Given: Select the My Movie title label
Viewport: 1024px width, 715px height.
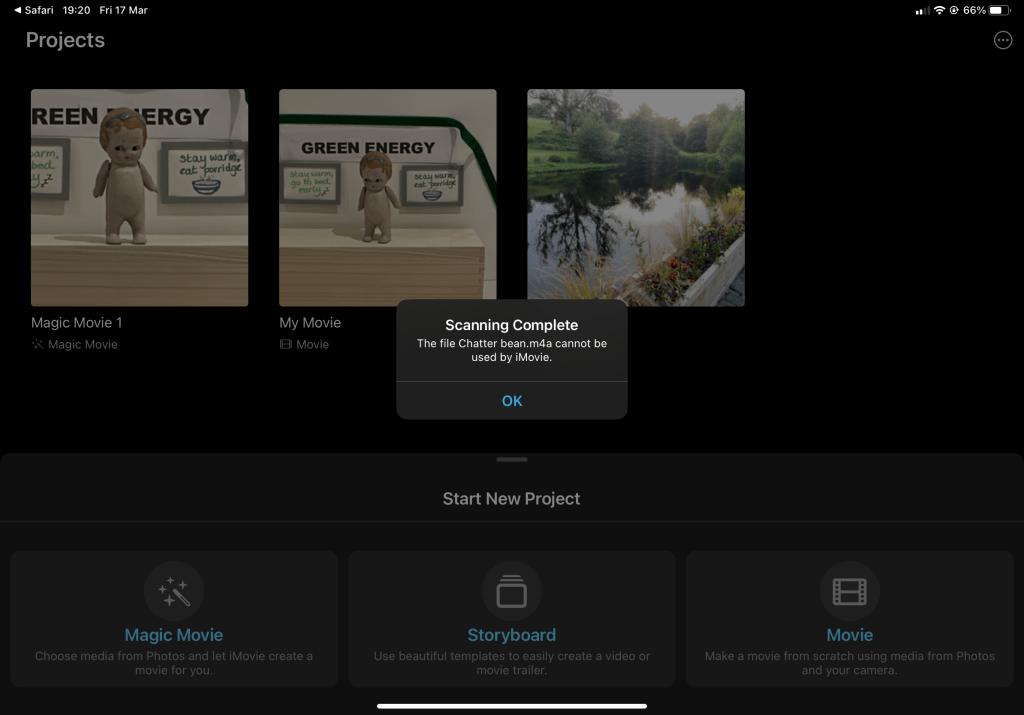Looking at the screenshot, I should pyautogui.click(x=310, y=323).
